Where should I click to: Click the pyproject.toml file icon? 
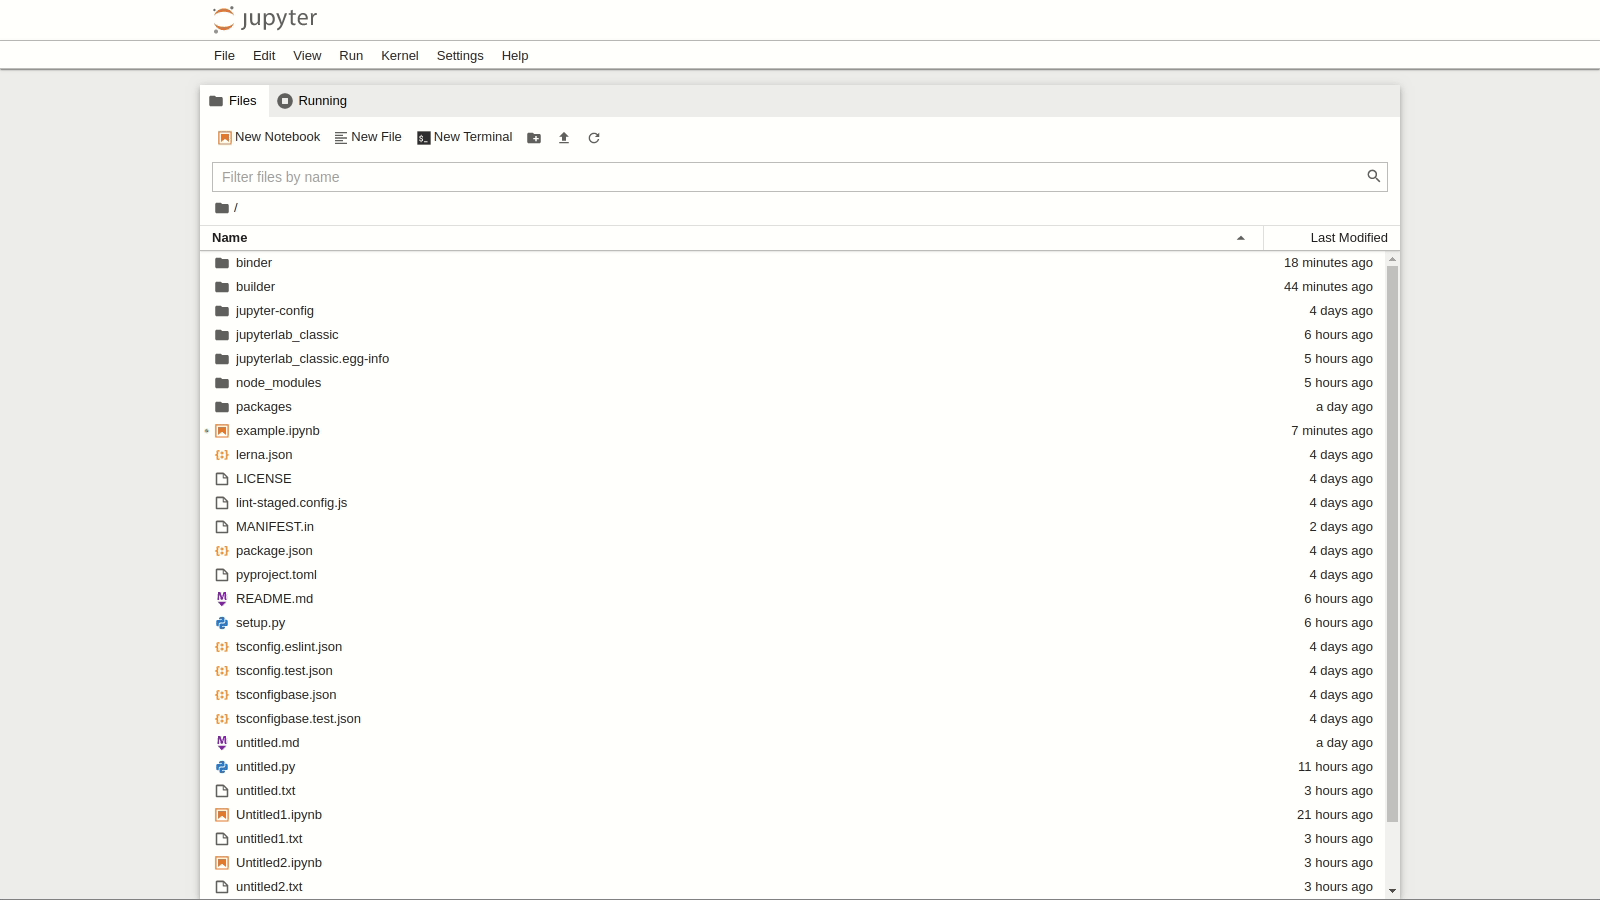222,575
